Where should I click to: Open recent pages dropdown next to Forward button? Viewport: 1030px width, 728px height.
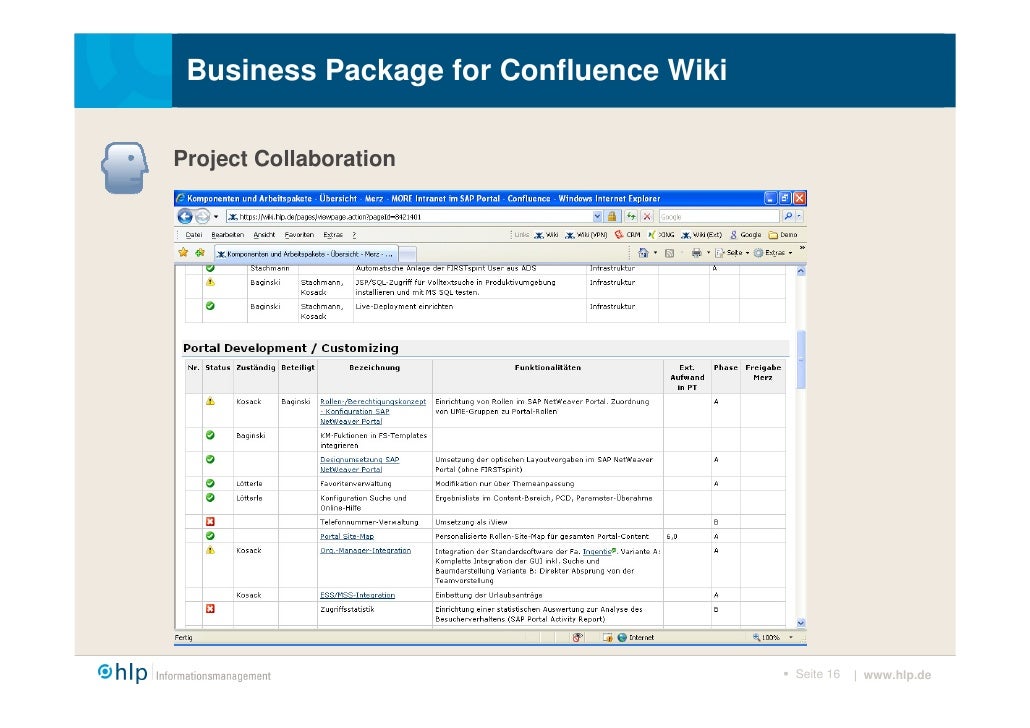pos(216,217)
